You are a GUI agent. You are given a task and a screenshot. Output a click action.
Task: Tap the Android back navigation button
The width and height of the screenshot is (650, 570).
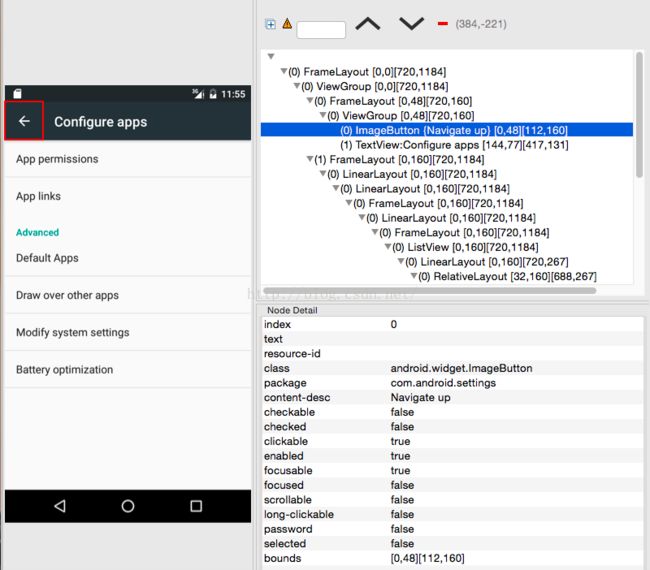60,506
